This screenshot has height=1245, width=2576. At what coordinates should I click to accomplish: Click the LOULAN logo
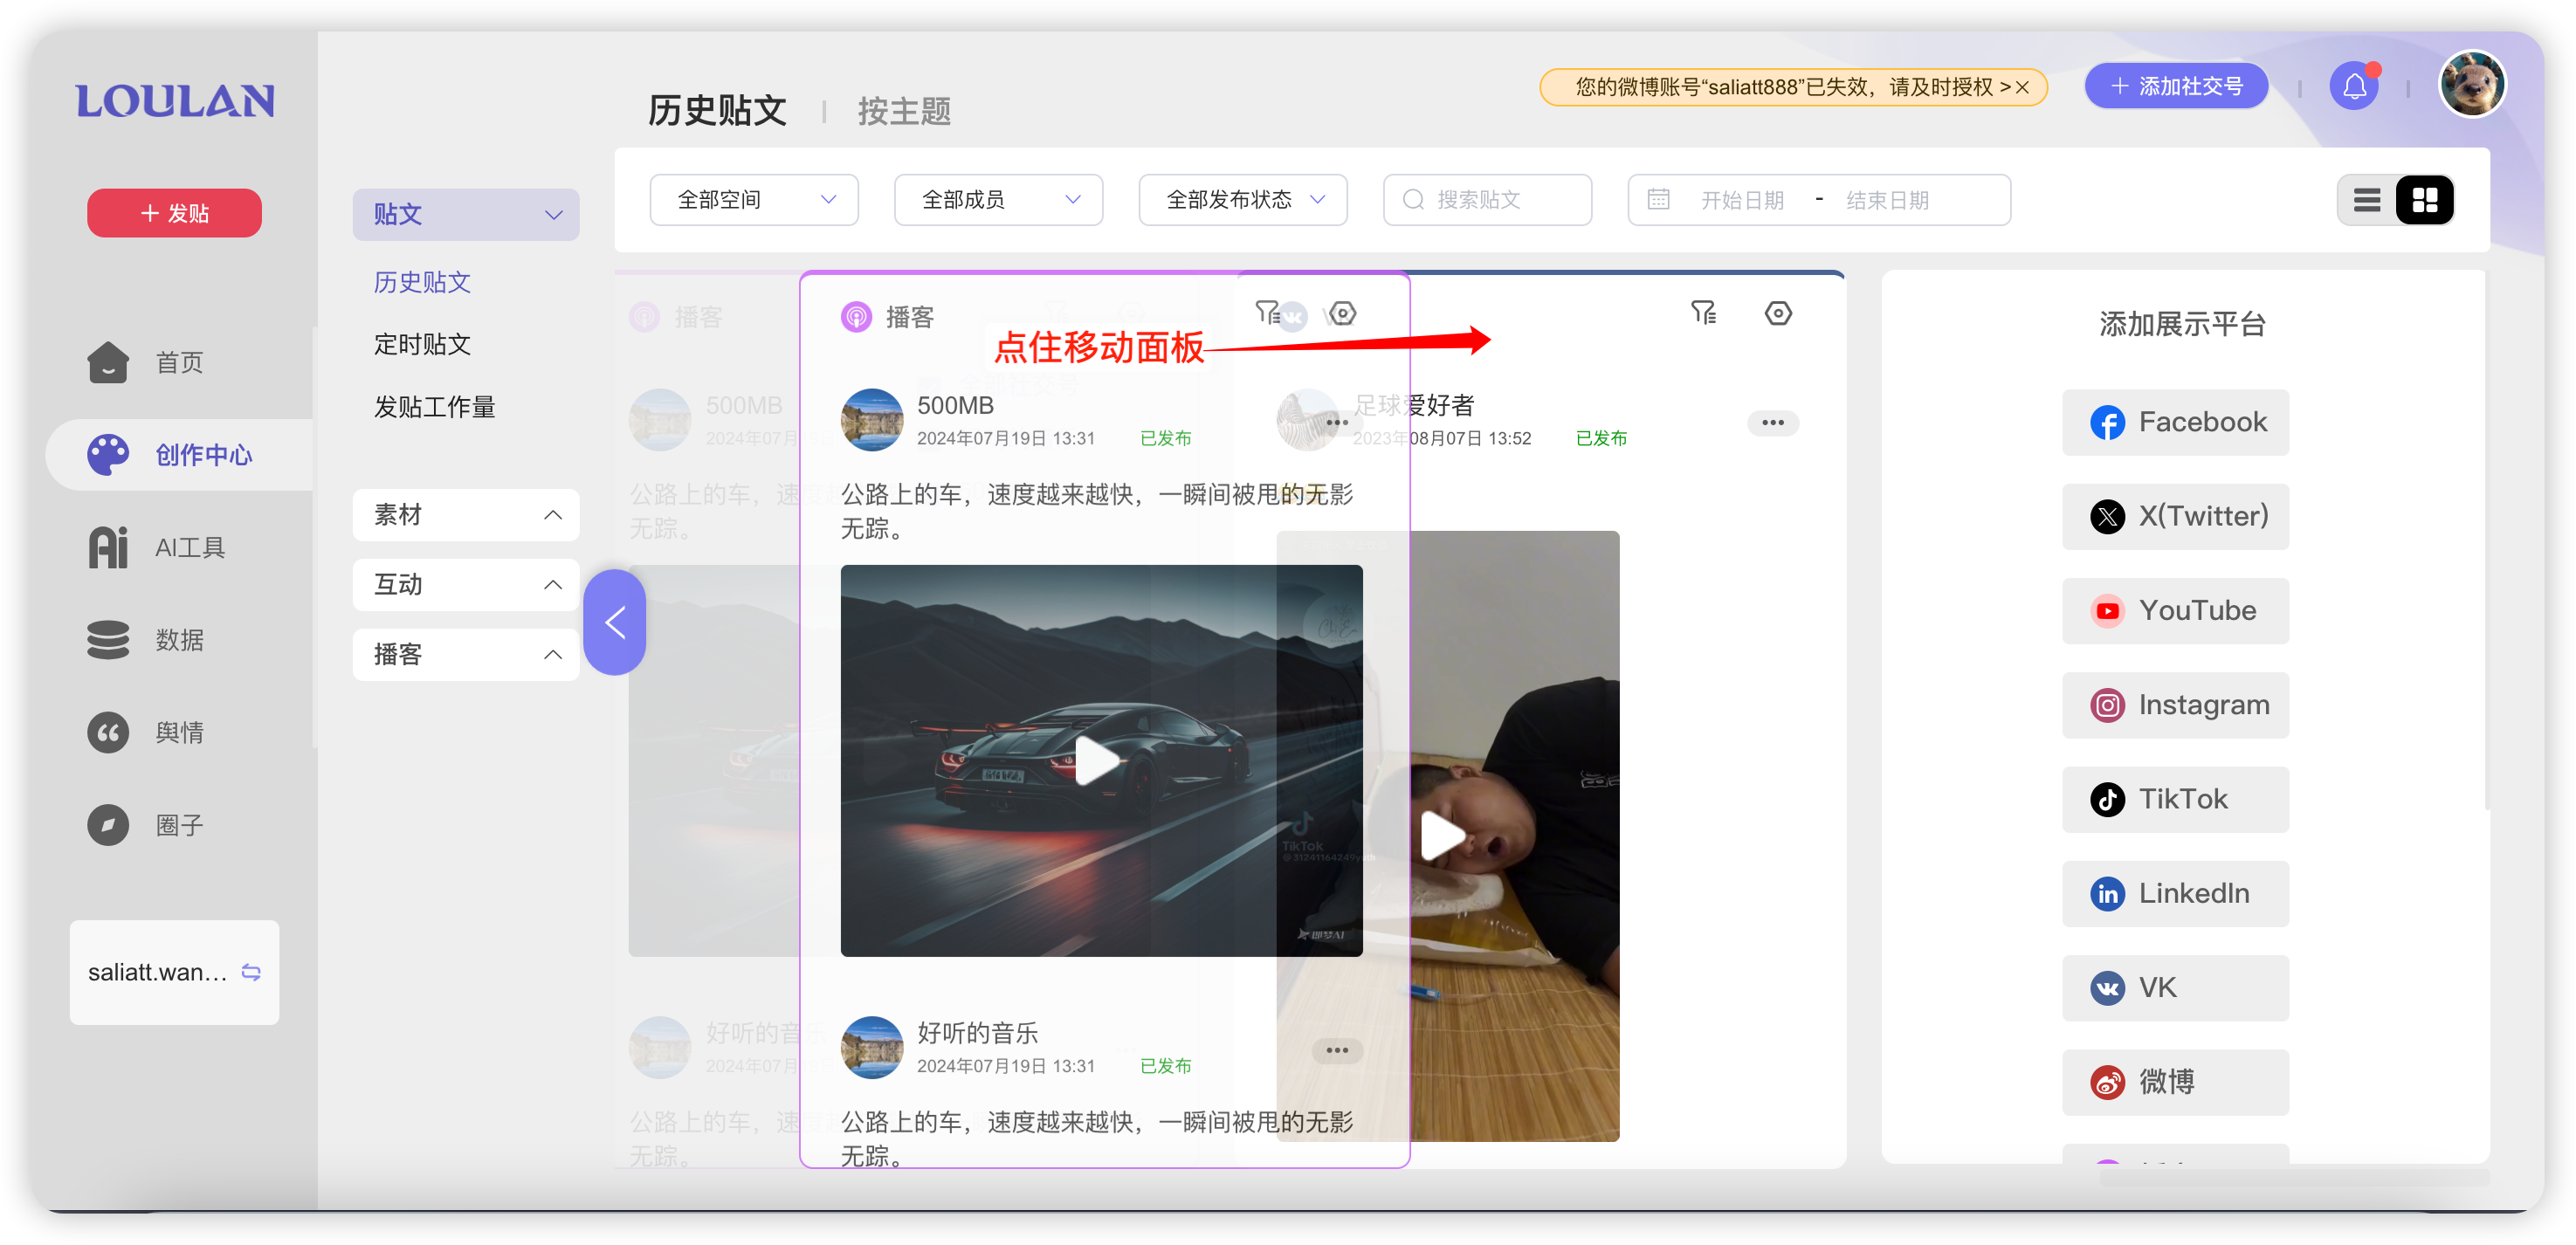175,101
